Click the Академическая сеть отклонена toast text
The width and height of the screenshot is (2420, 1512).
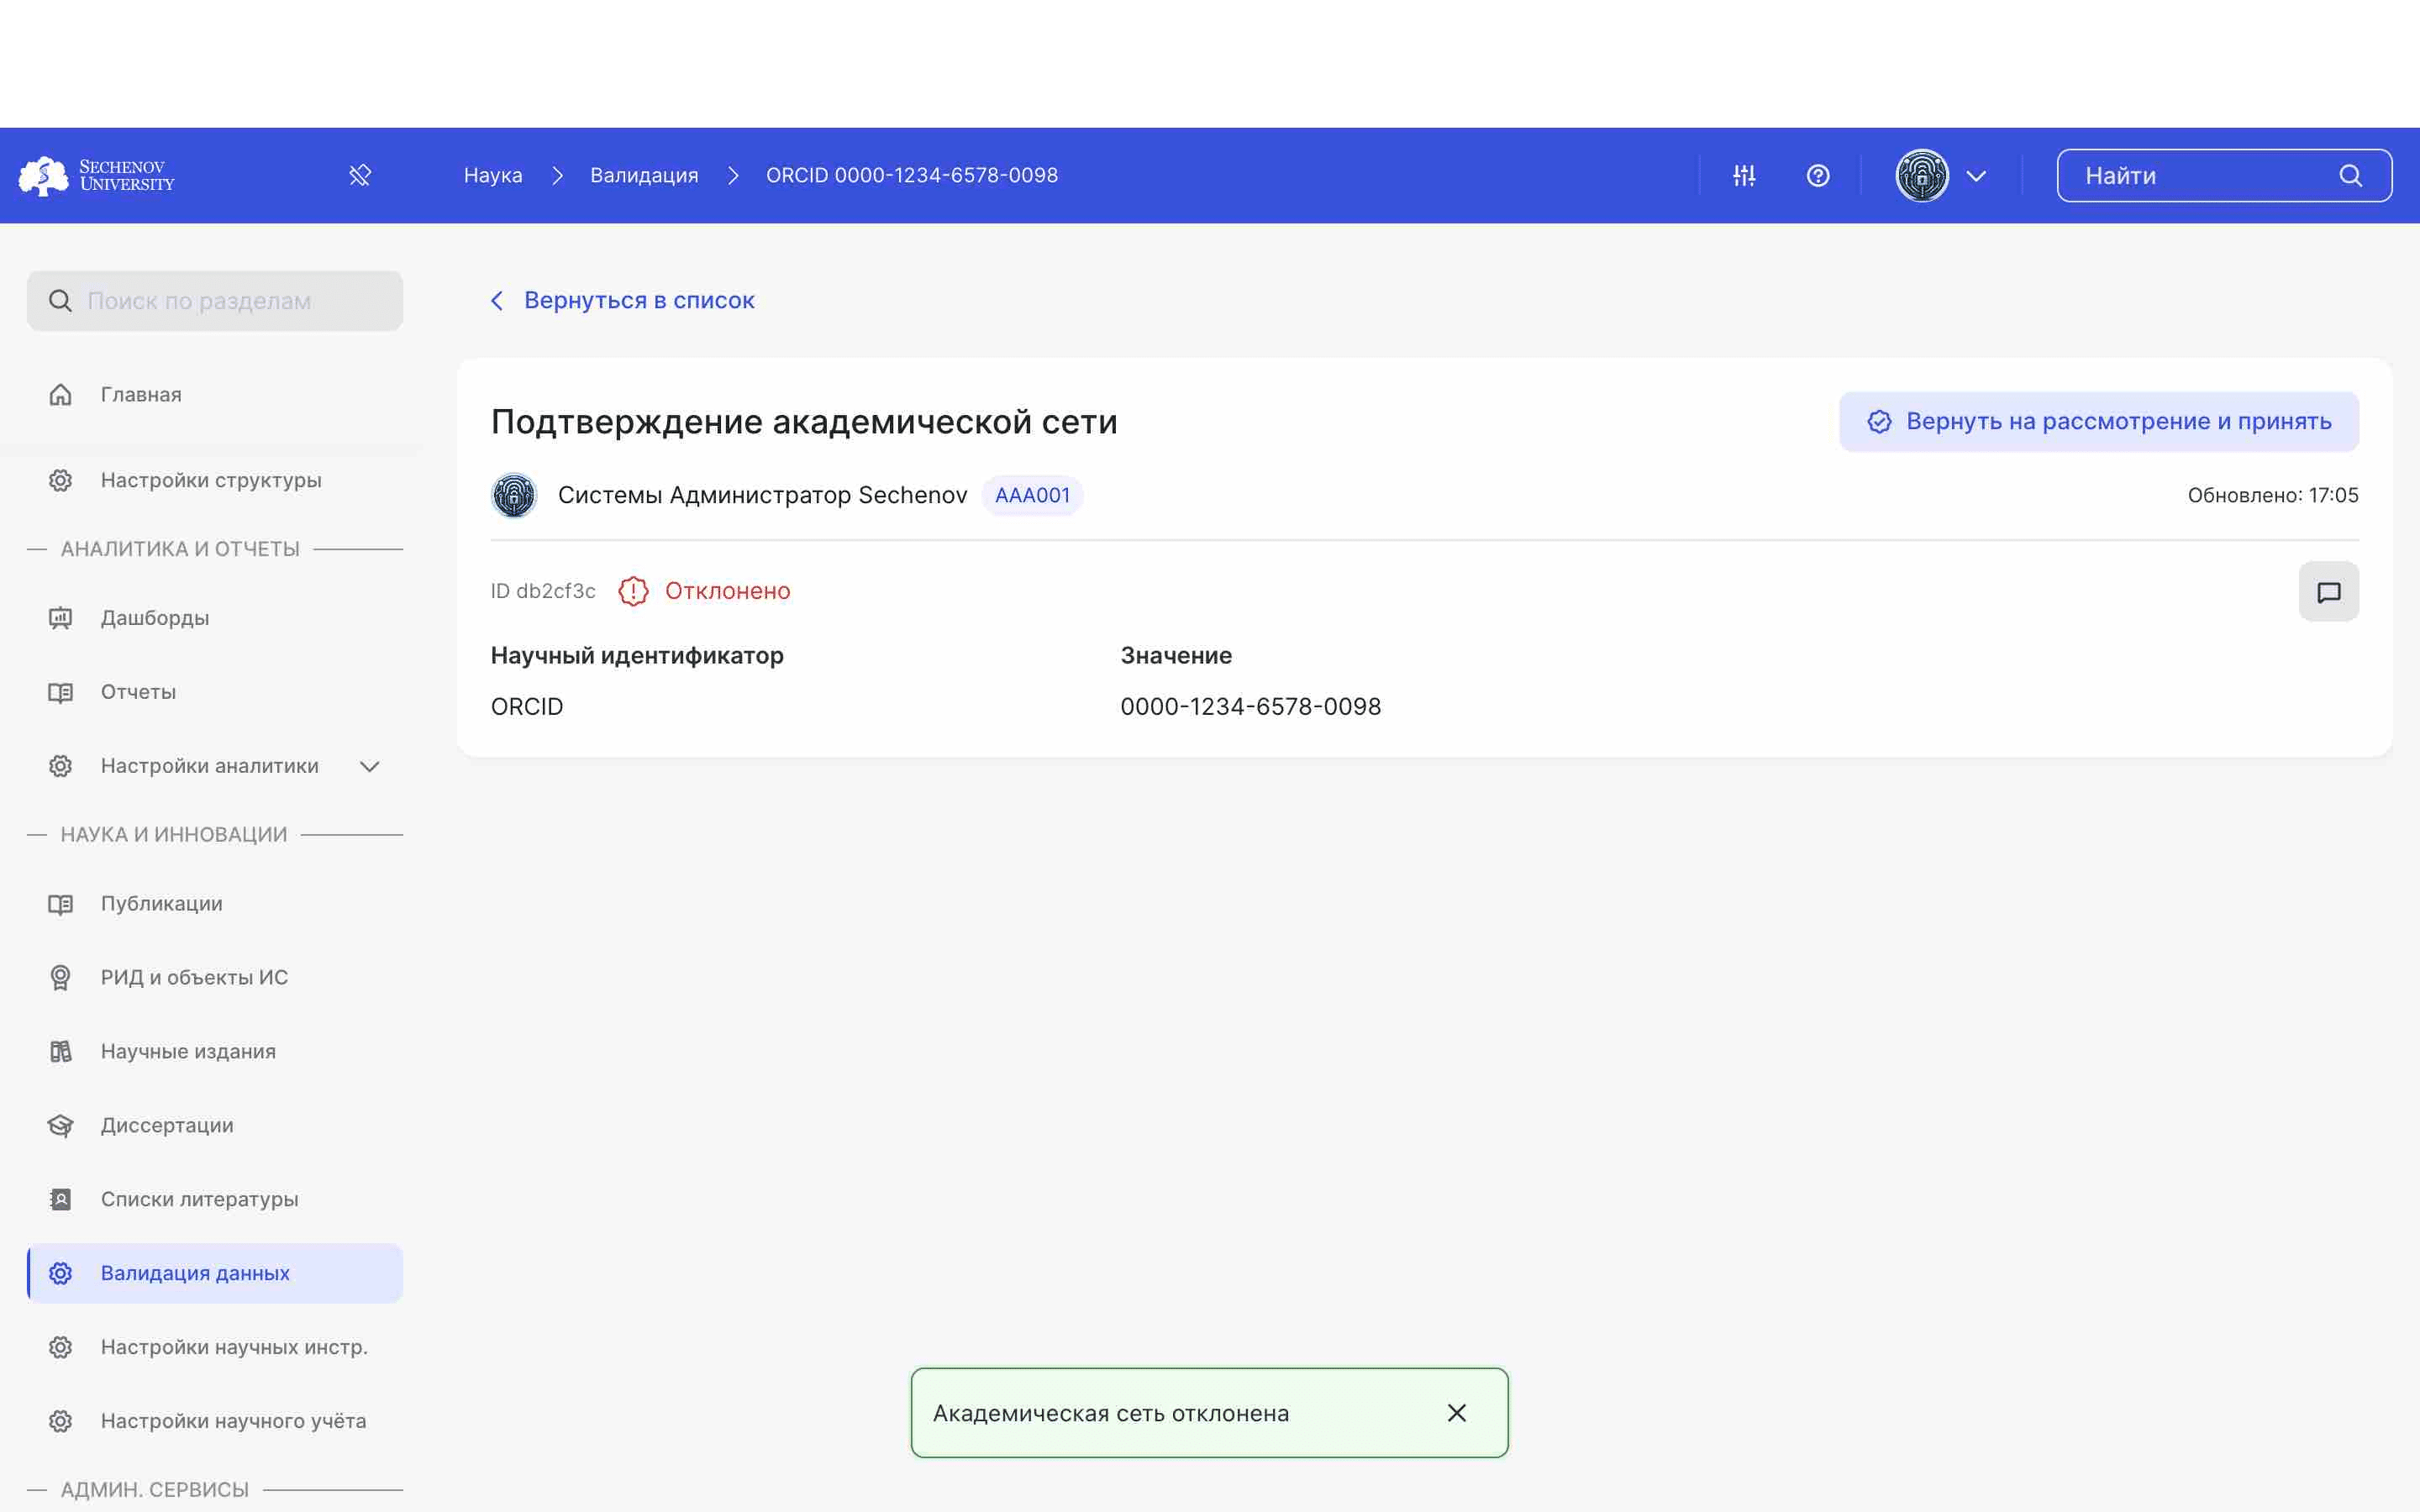click(1111, 1414)
